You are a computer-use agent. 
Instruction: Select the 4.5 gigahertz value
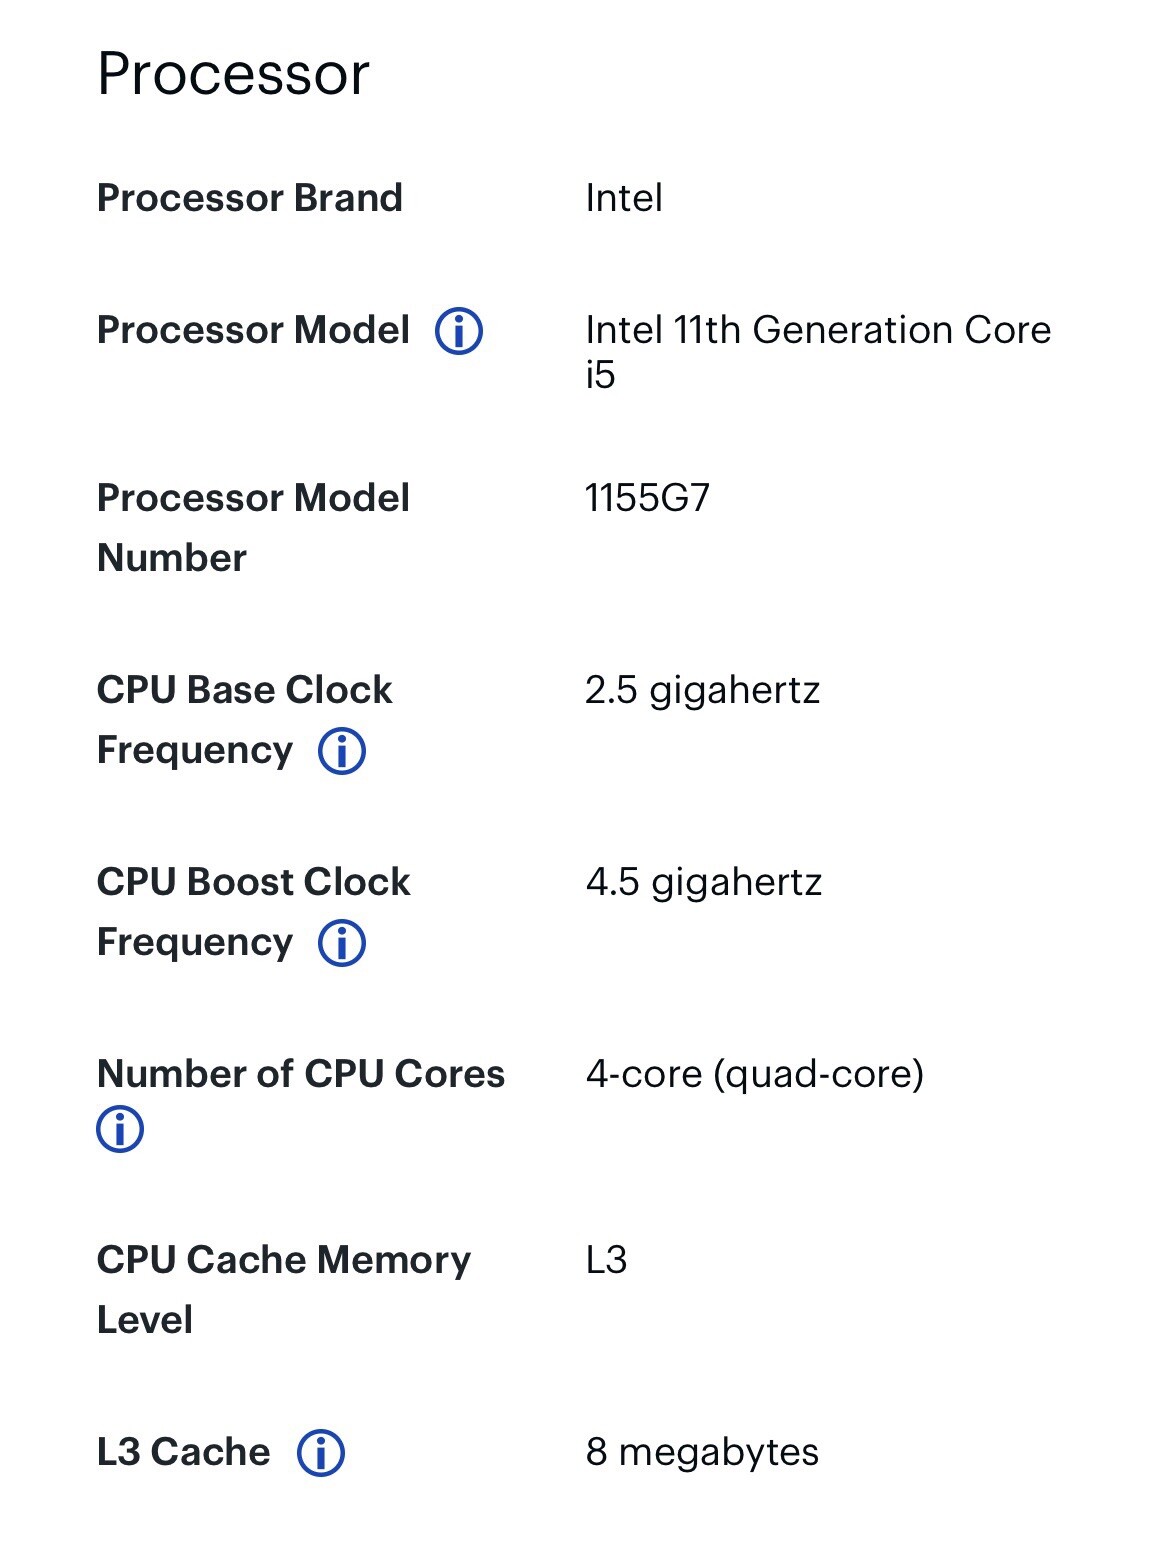(704, 882)
